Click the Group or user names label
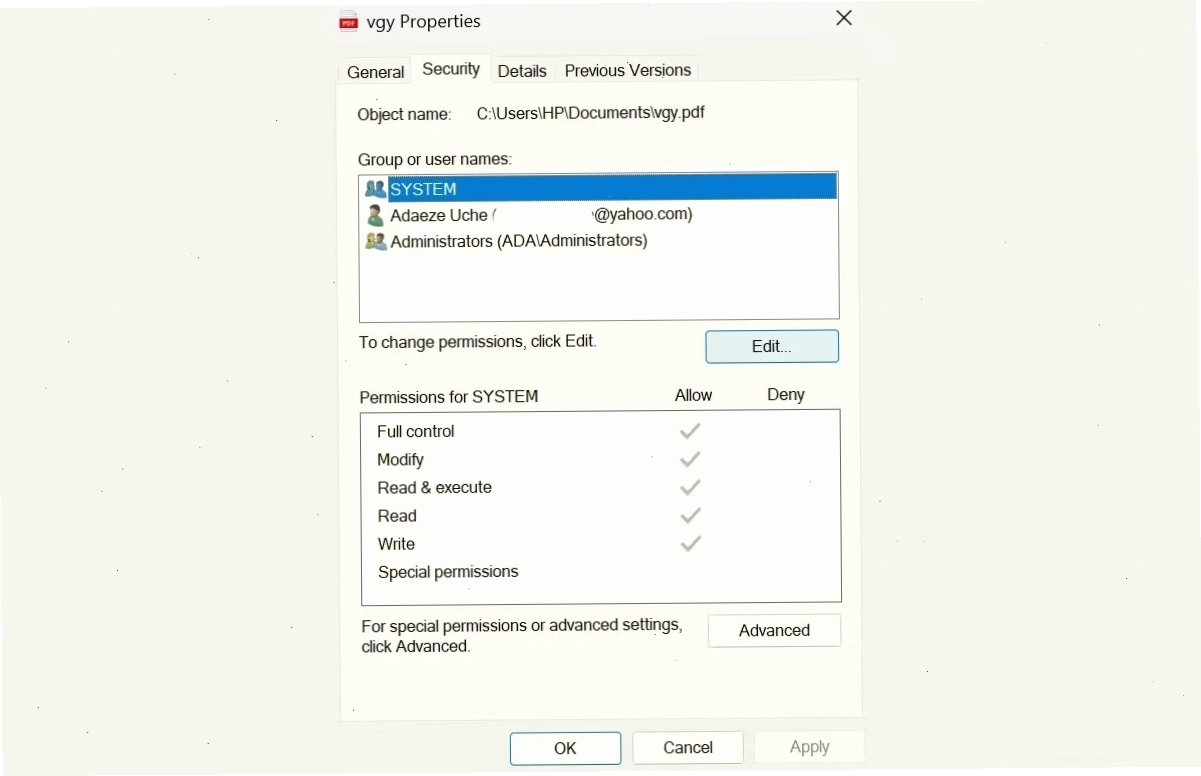 click(435, 159)
